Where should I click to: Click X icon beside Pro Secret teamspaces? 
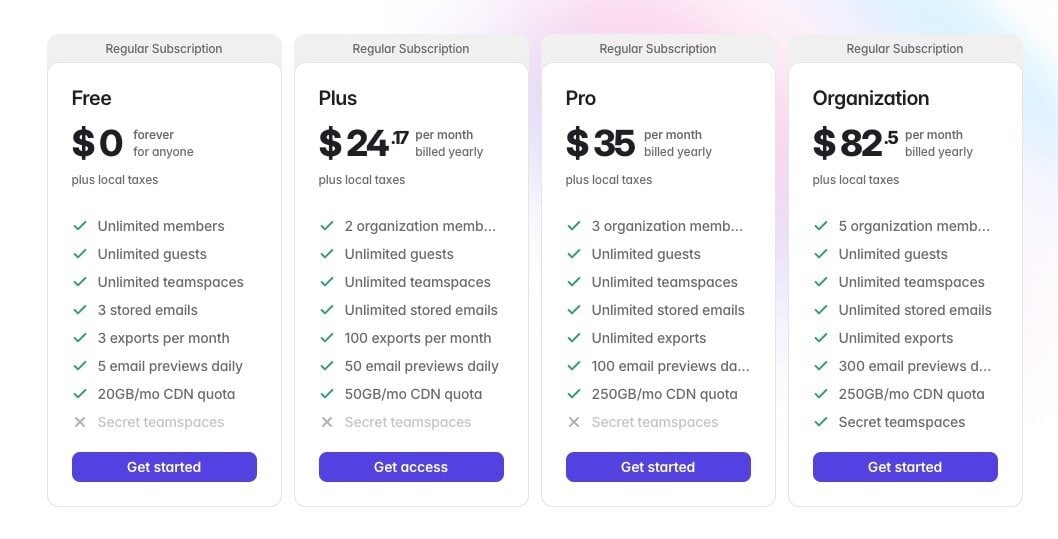pyautogui.click(x=574, y=422)
